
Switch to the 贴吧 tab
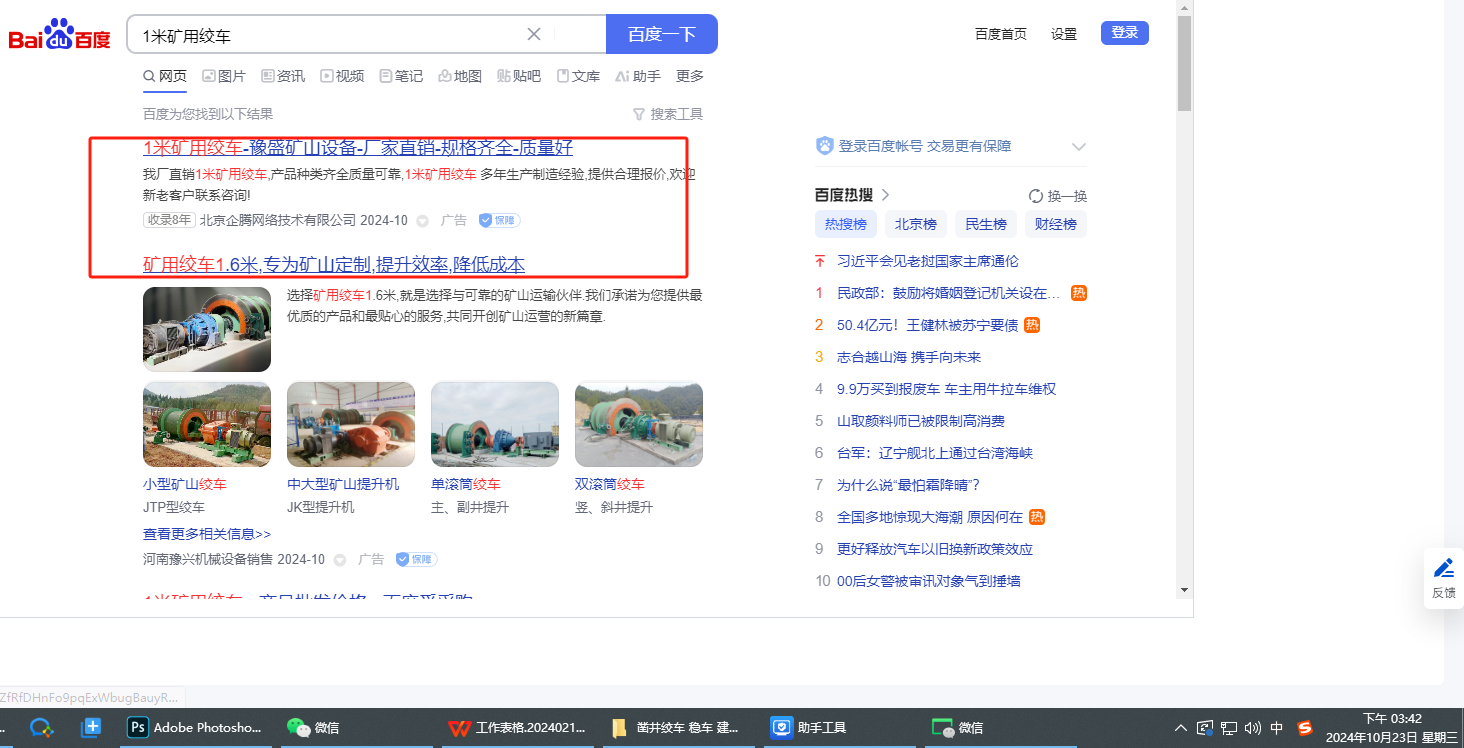519,76
